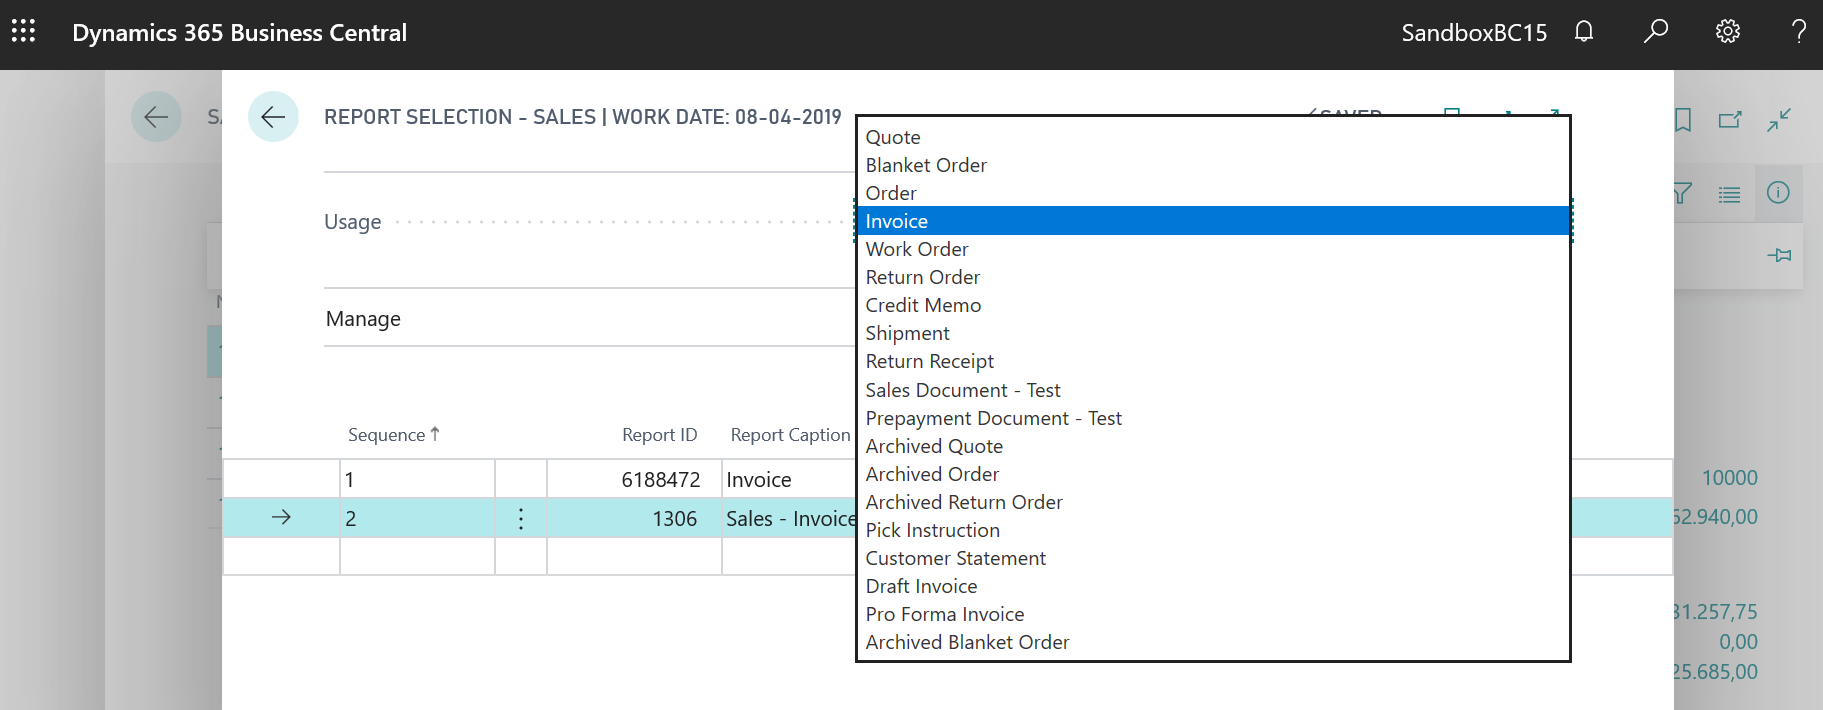Choose Prepayment Document - Test

[1213, 418]
